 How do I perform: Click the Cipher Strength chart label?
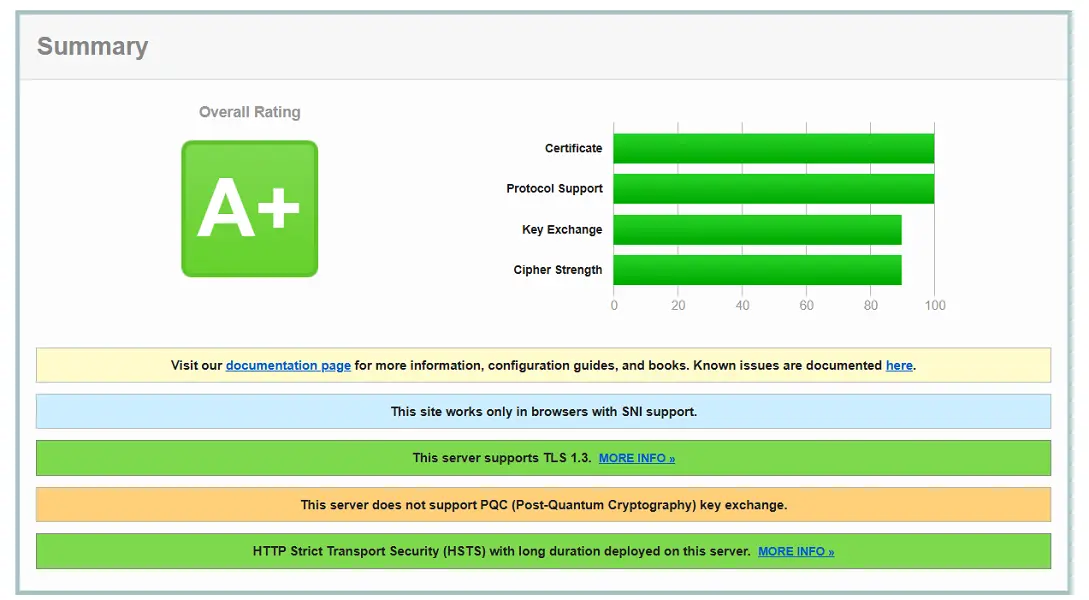point(558,270)
